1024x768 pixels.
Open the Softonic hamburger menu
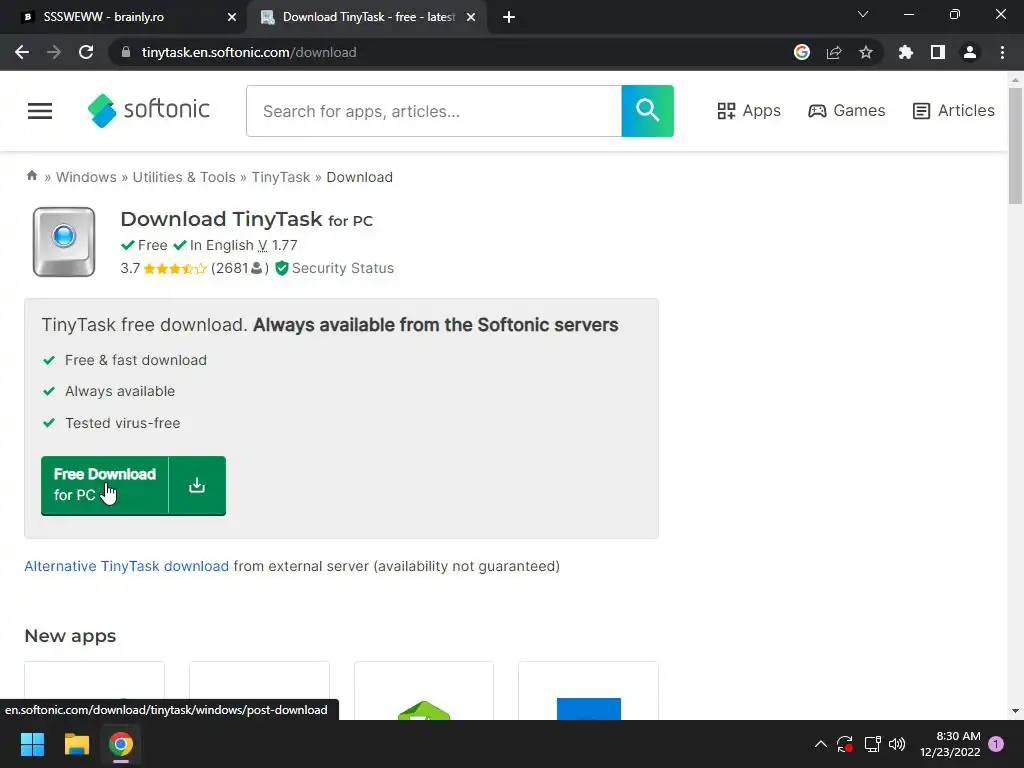[x=40, y=111]
